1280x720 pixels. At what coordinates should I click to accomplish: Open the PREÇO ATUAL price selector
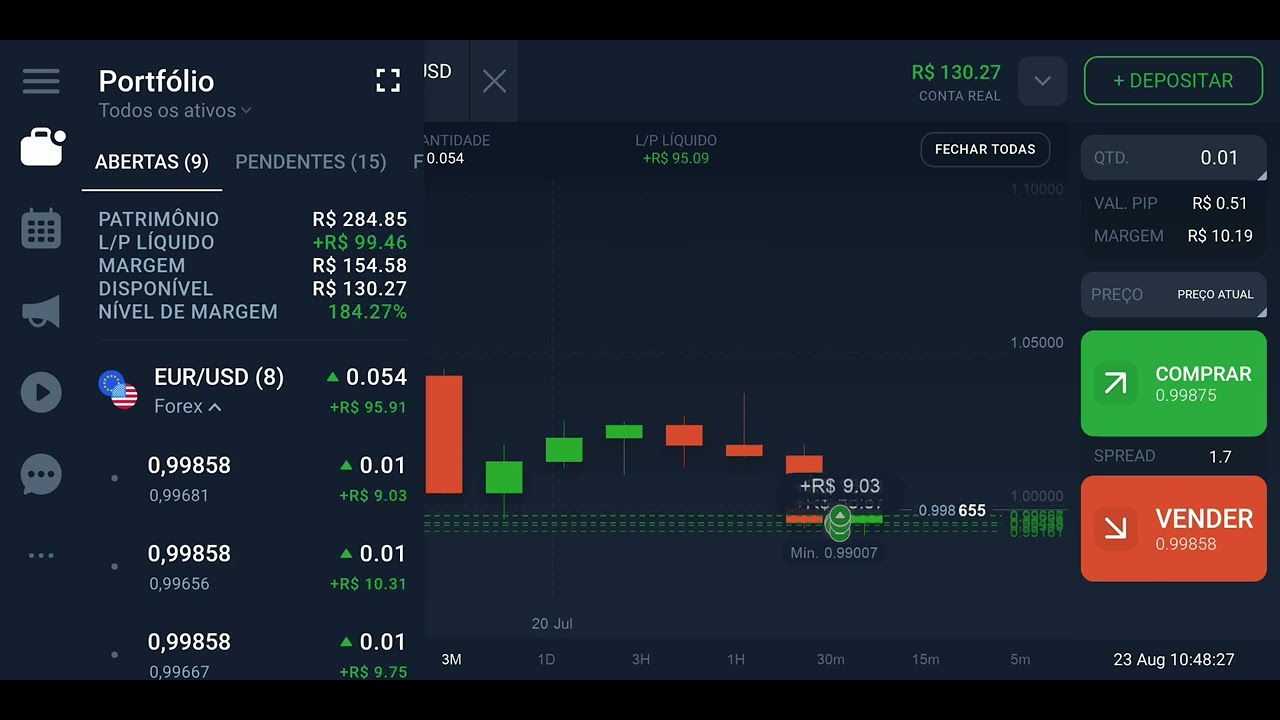1174,295
